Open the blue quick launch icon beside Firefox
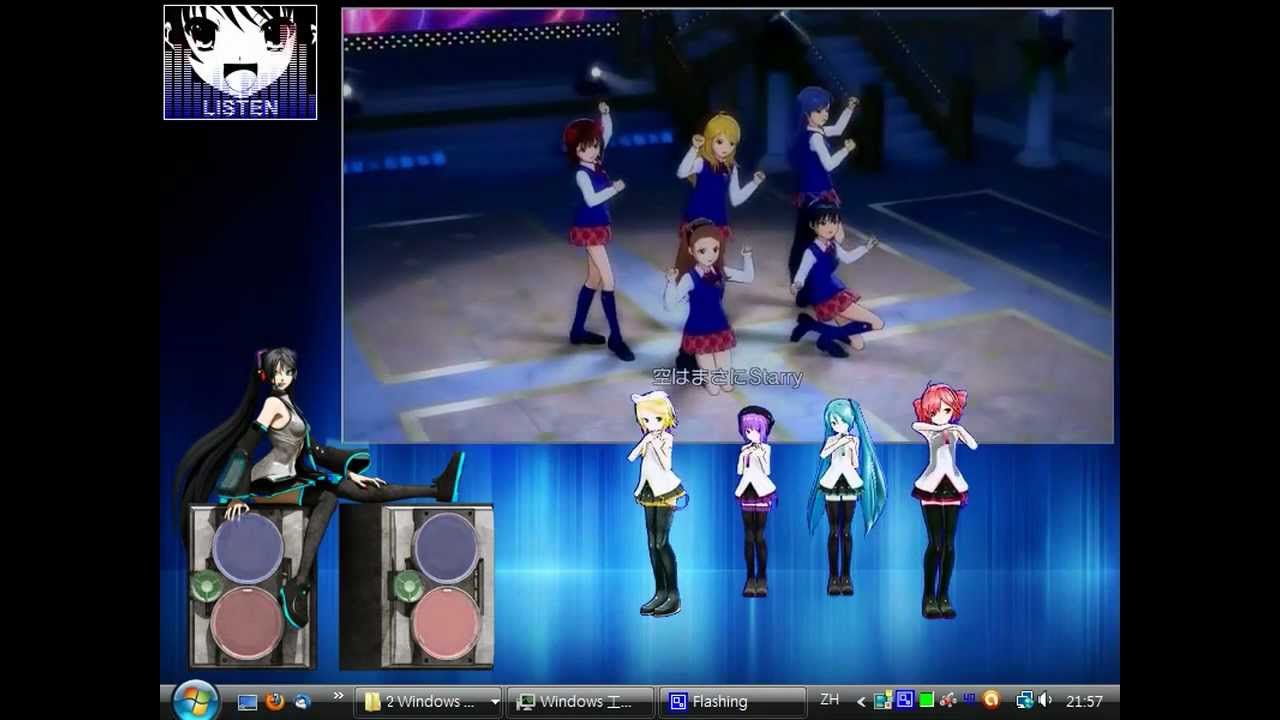The image size is (1280, 720). 302,702
